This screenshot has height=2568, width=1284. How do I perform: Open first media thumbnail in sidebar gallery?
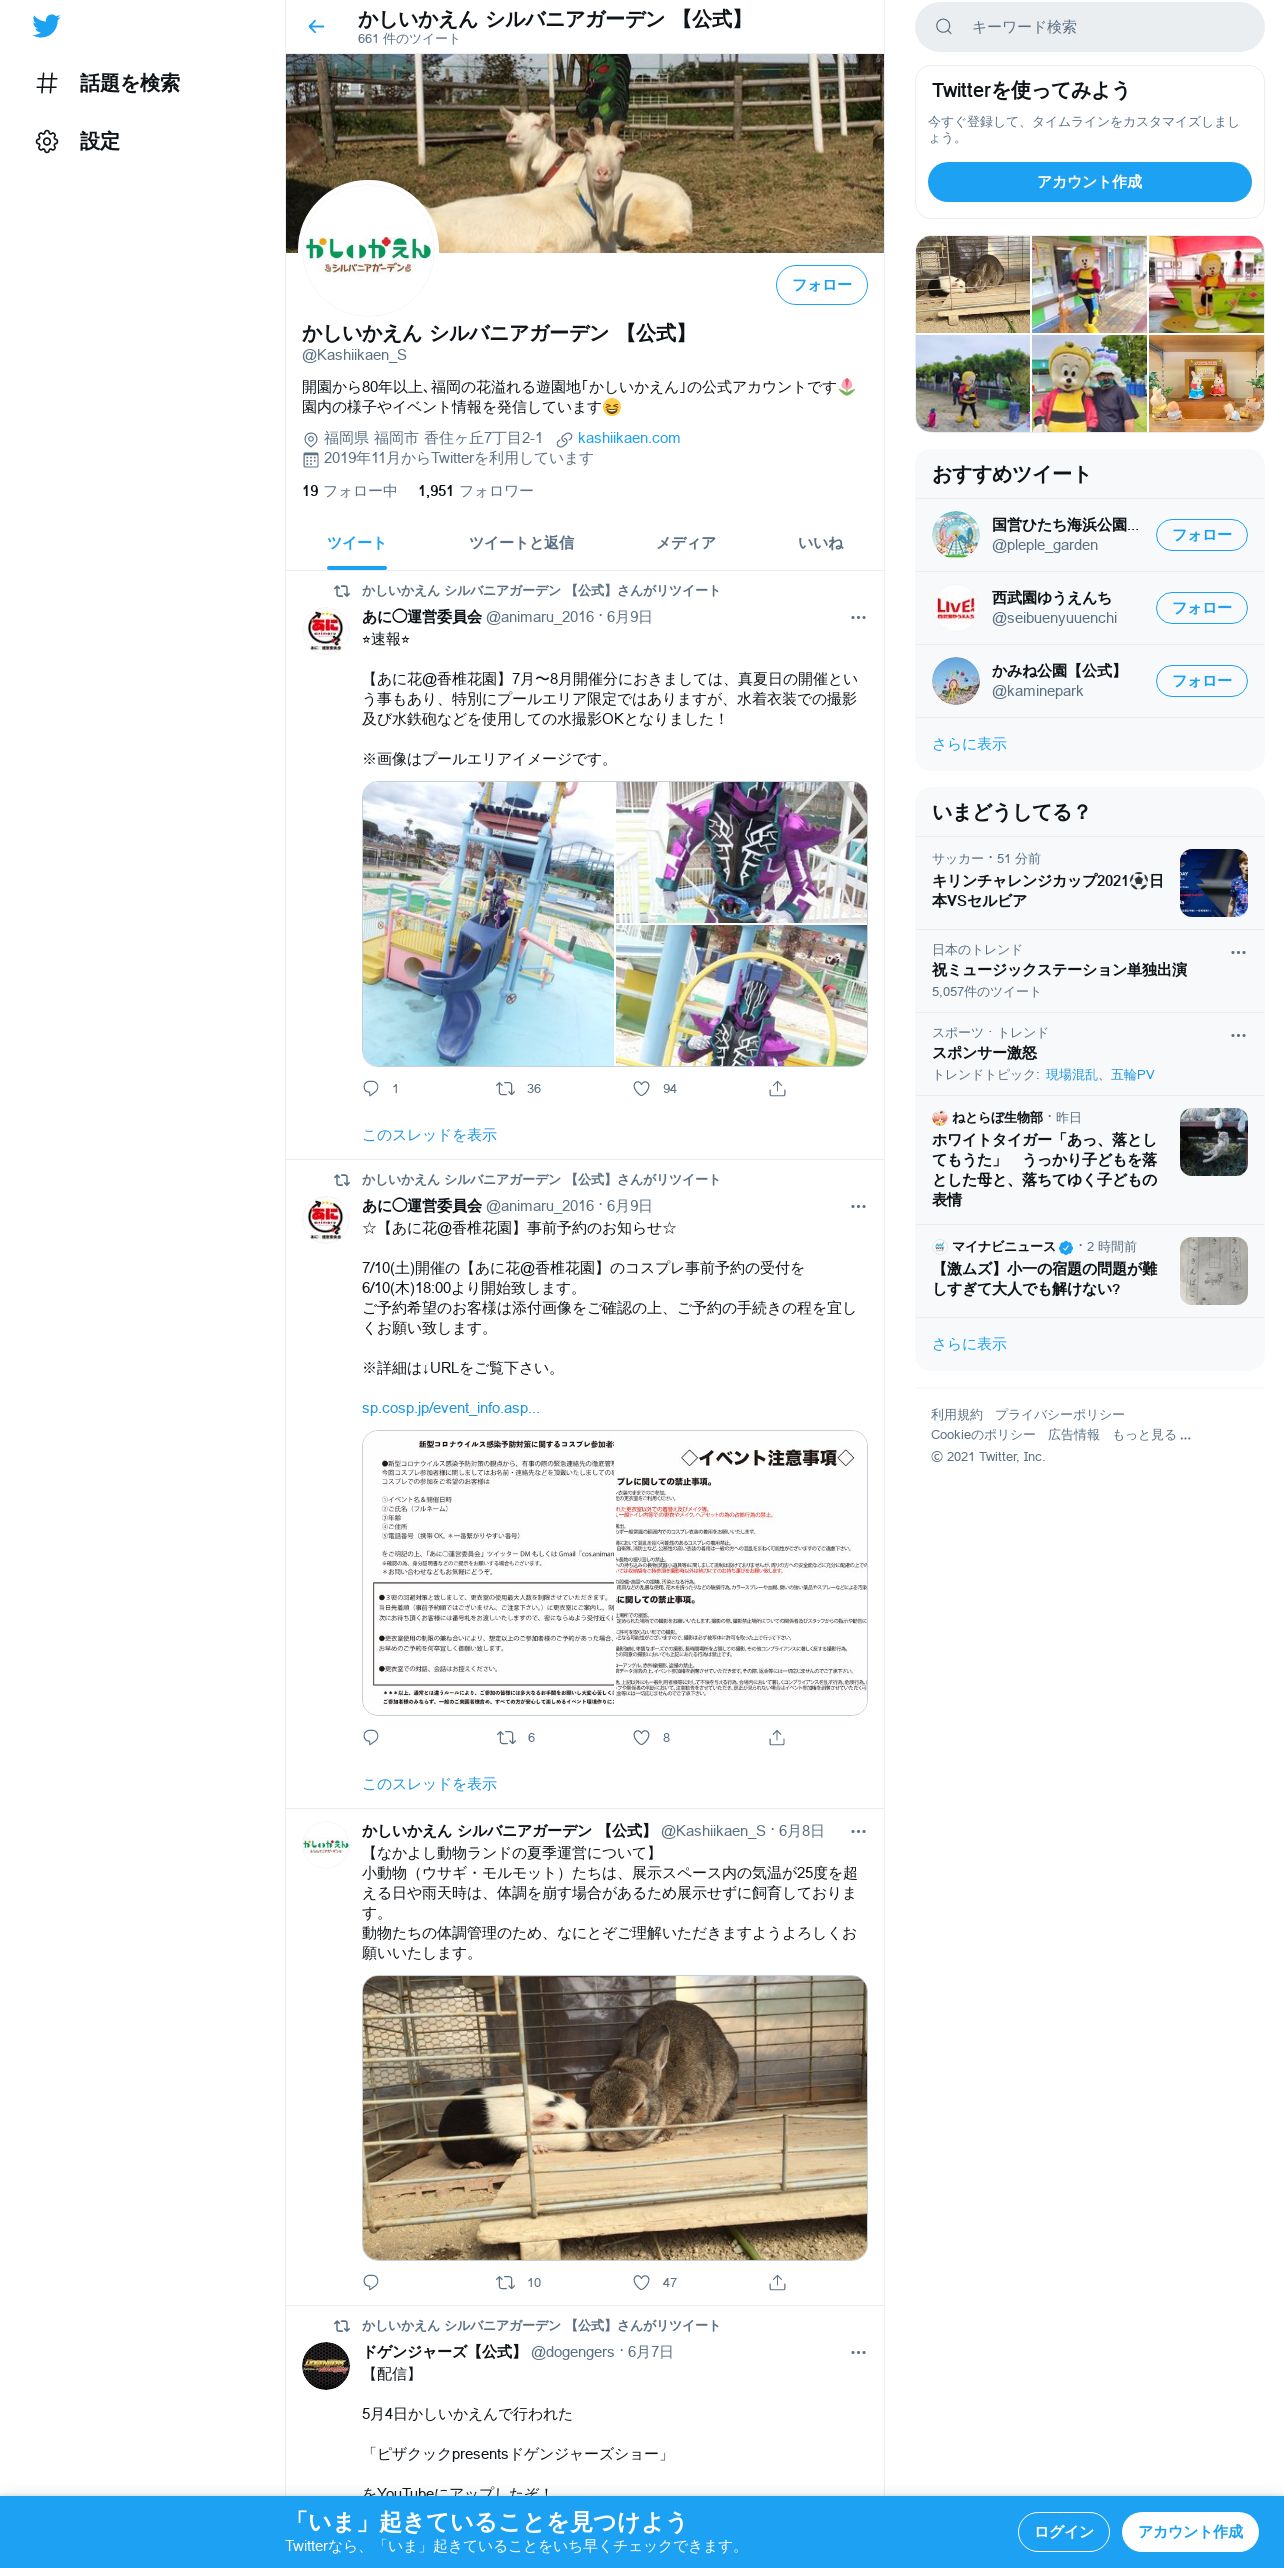[973, 284]
